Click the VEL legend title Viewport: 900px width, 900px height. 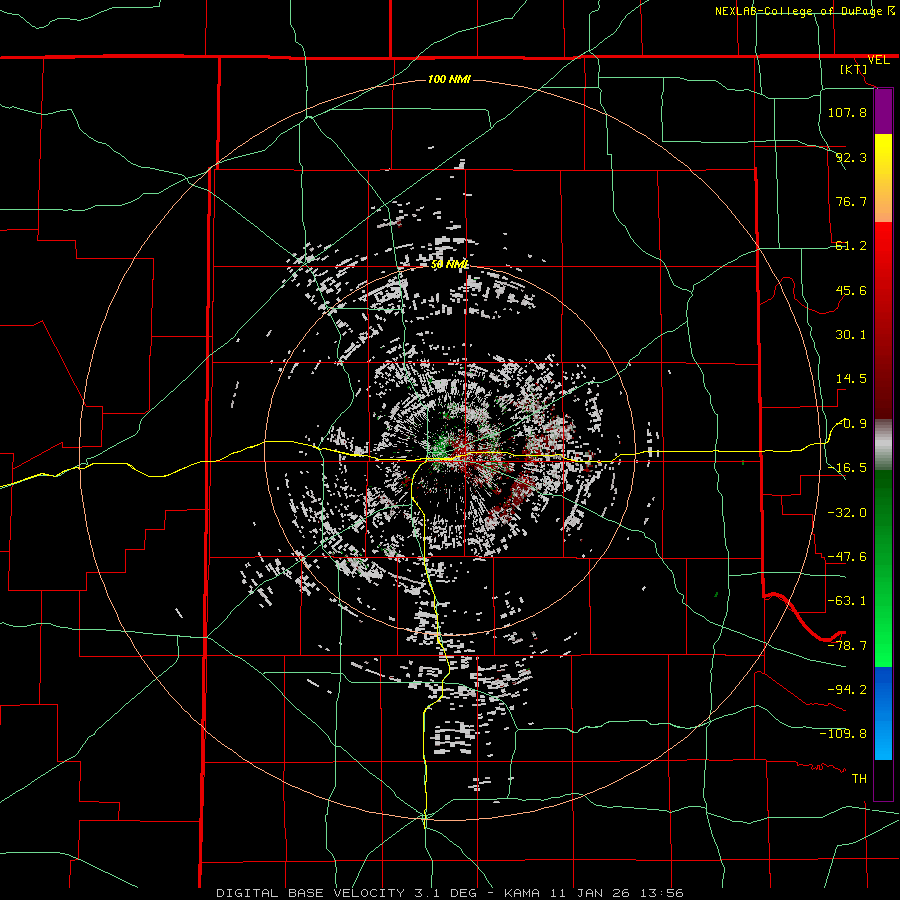click(879, 60)
